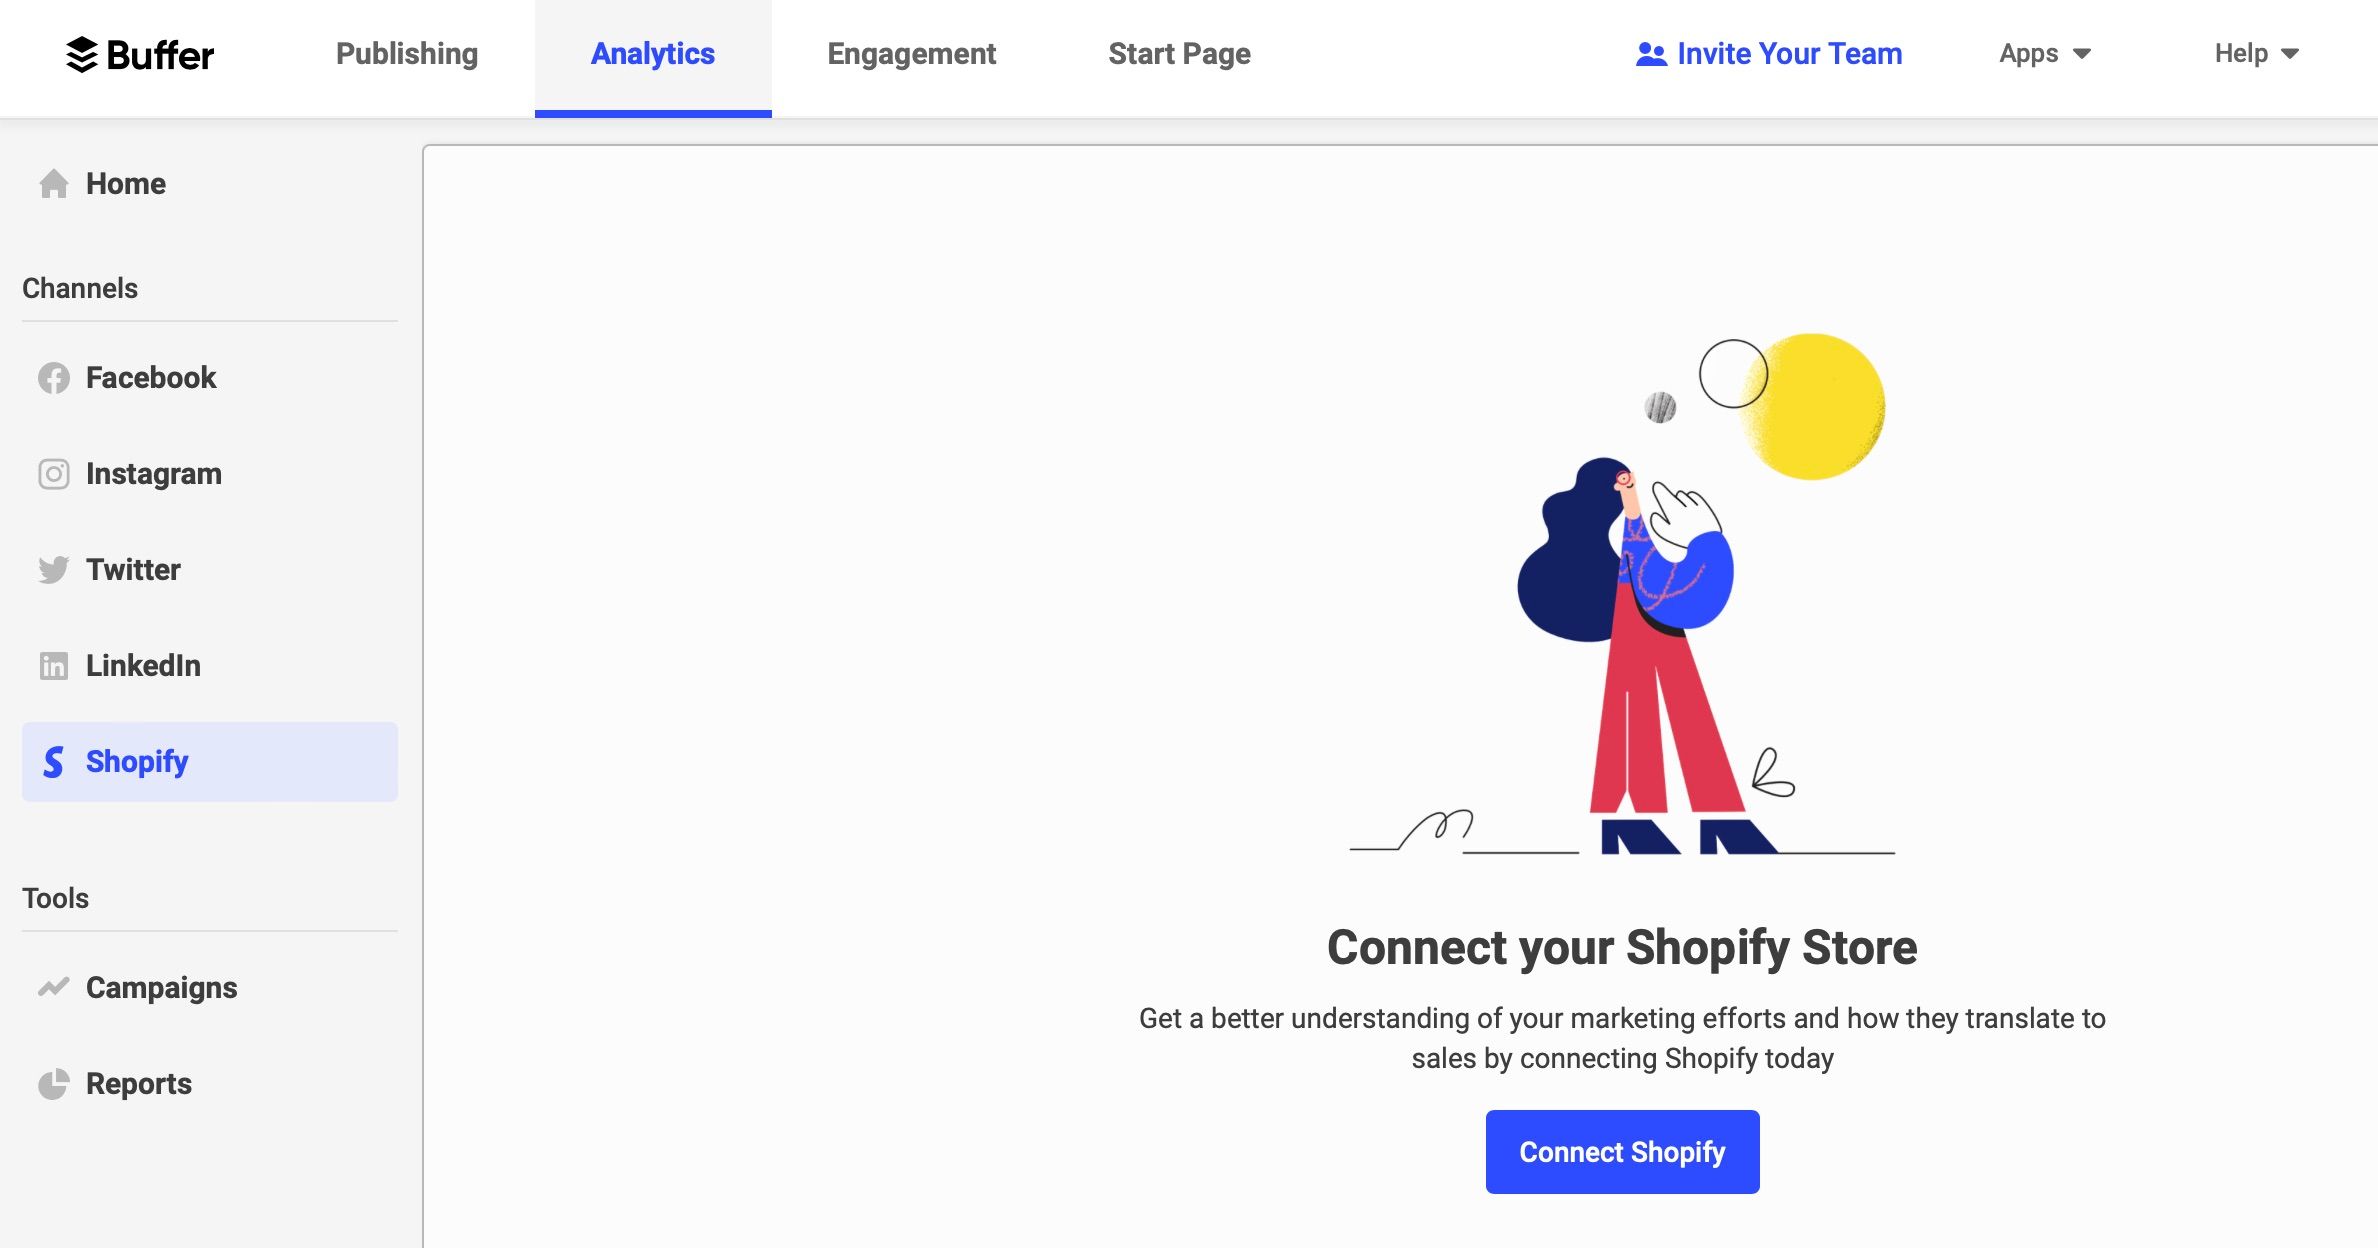Expand the Help dropdown menu
Screen dimensions: 2378x1248
[2254, 53]
